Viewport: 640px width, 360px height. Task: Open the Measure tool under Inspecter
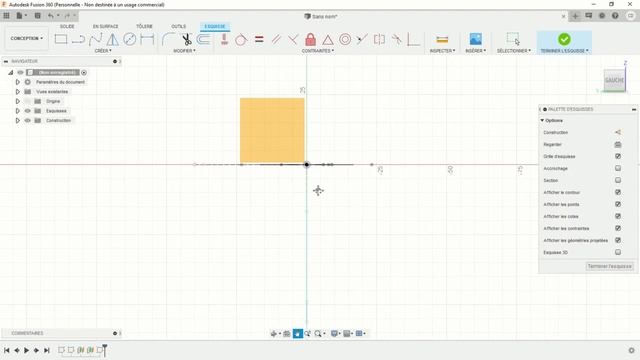[x=442, y=39]
